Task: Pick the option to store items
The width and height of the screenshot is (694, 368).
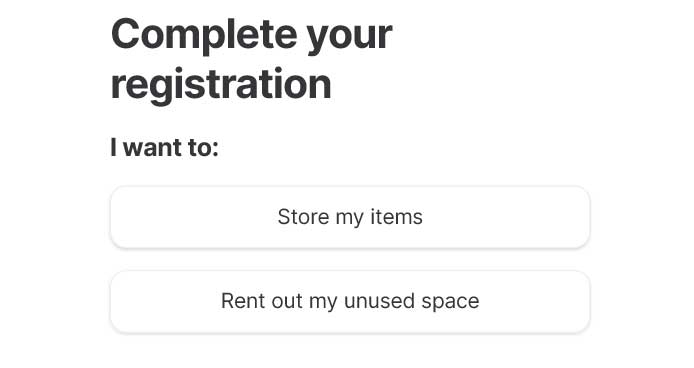Action: pos(350,217)
